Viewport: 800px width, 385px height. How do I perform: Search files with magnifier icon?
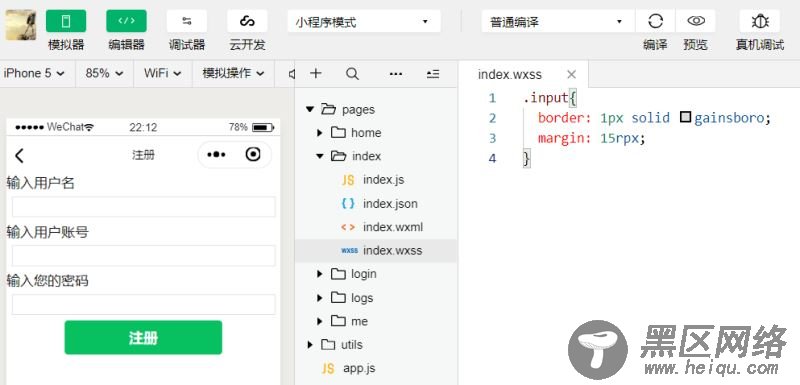click(x=352, y=73)
